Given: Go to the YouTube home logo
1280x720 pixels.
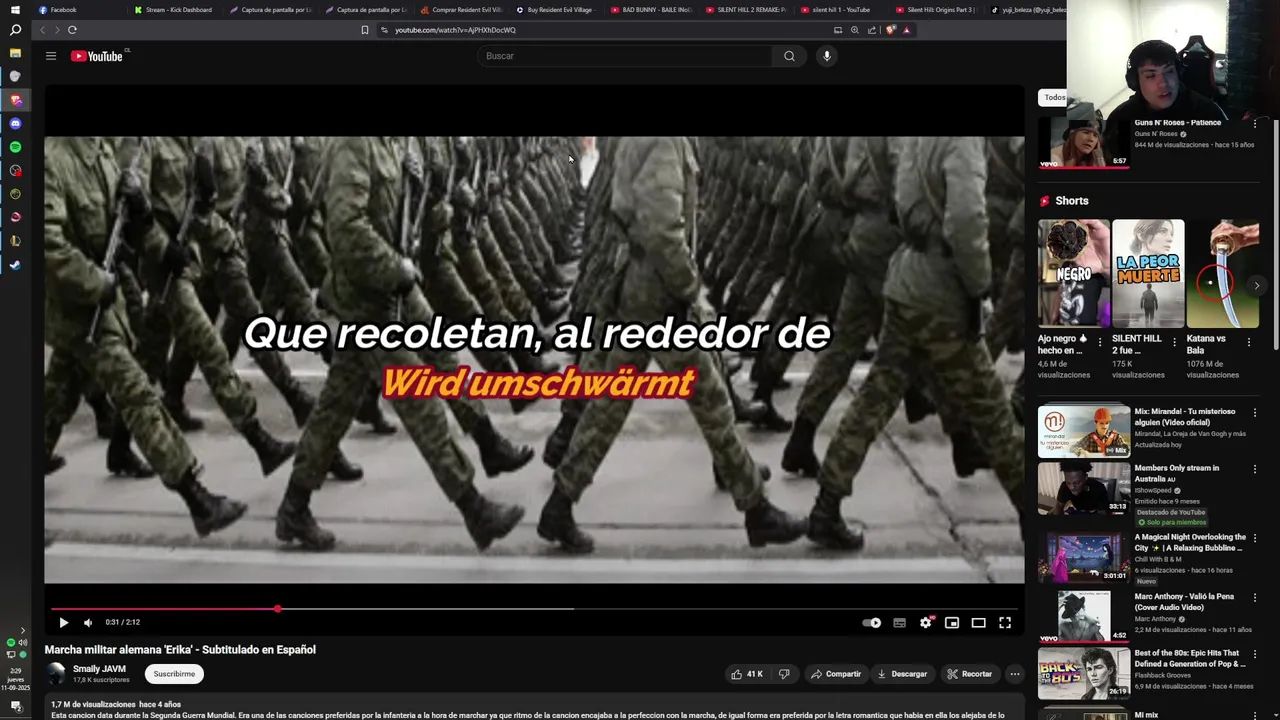Looking at the screenshot, I should [96, 56].
